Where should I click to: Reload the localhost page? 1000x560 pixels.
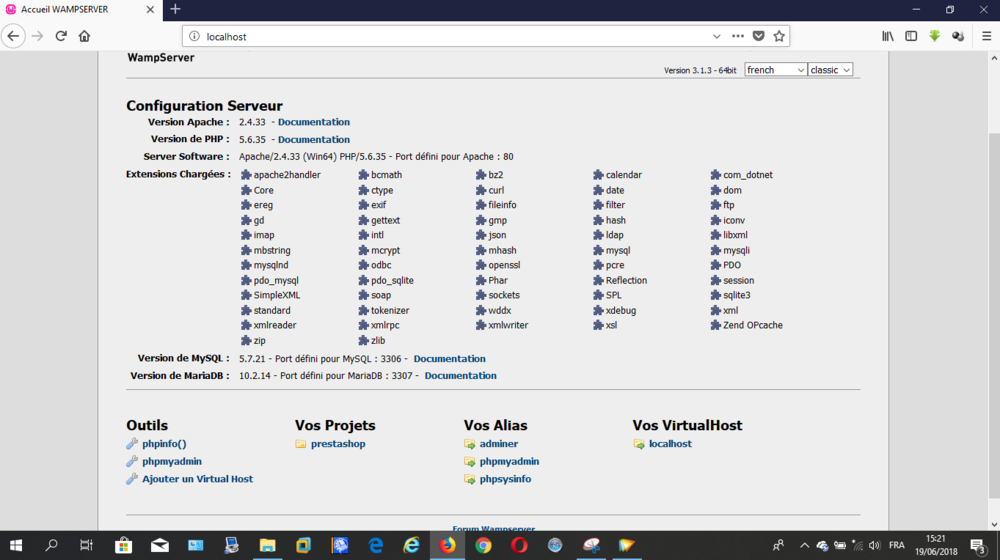pyautogui.click(x=61, y=36)
